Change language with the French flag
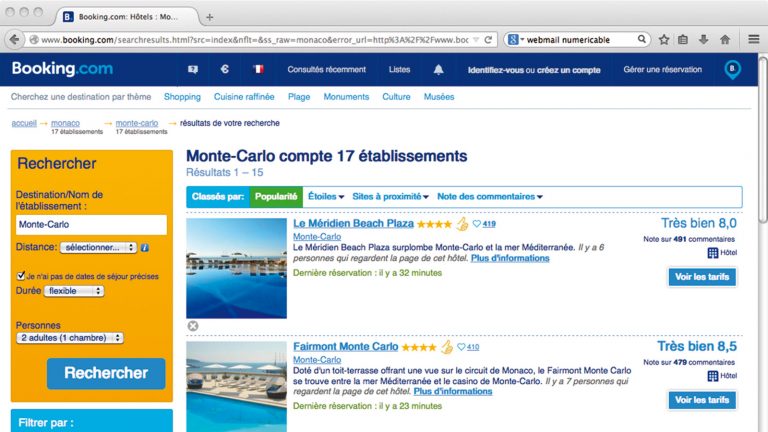This screenshot has width=768, height=432. [258, 69]
